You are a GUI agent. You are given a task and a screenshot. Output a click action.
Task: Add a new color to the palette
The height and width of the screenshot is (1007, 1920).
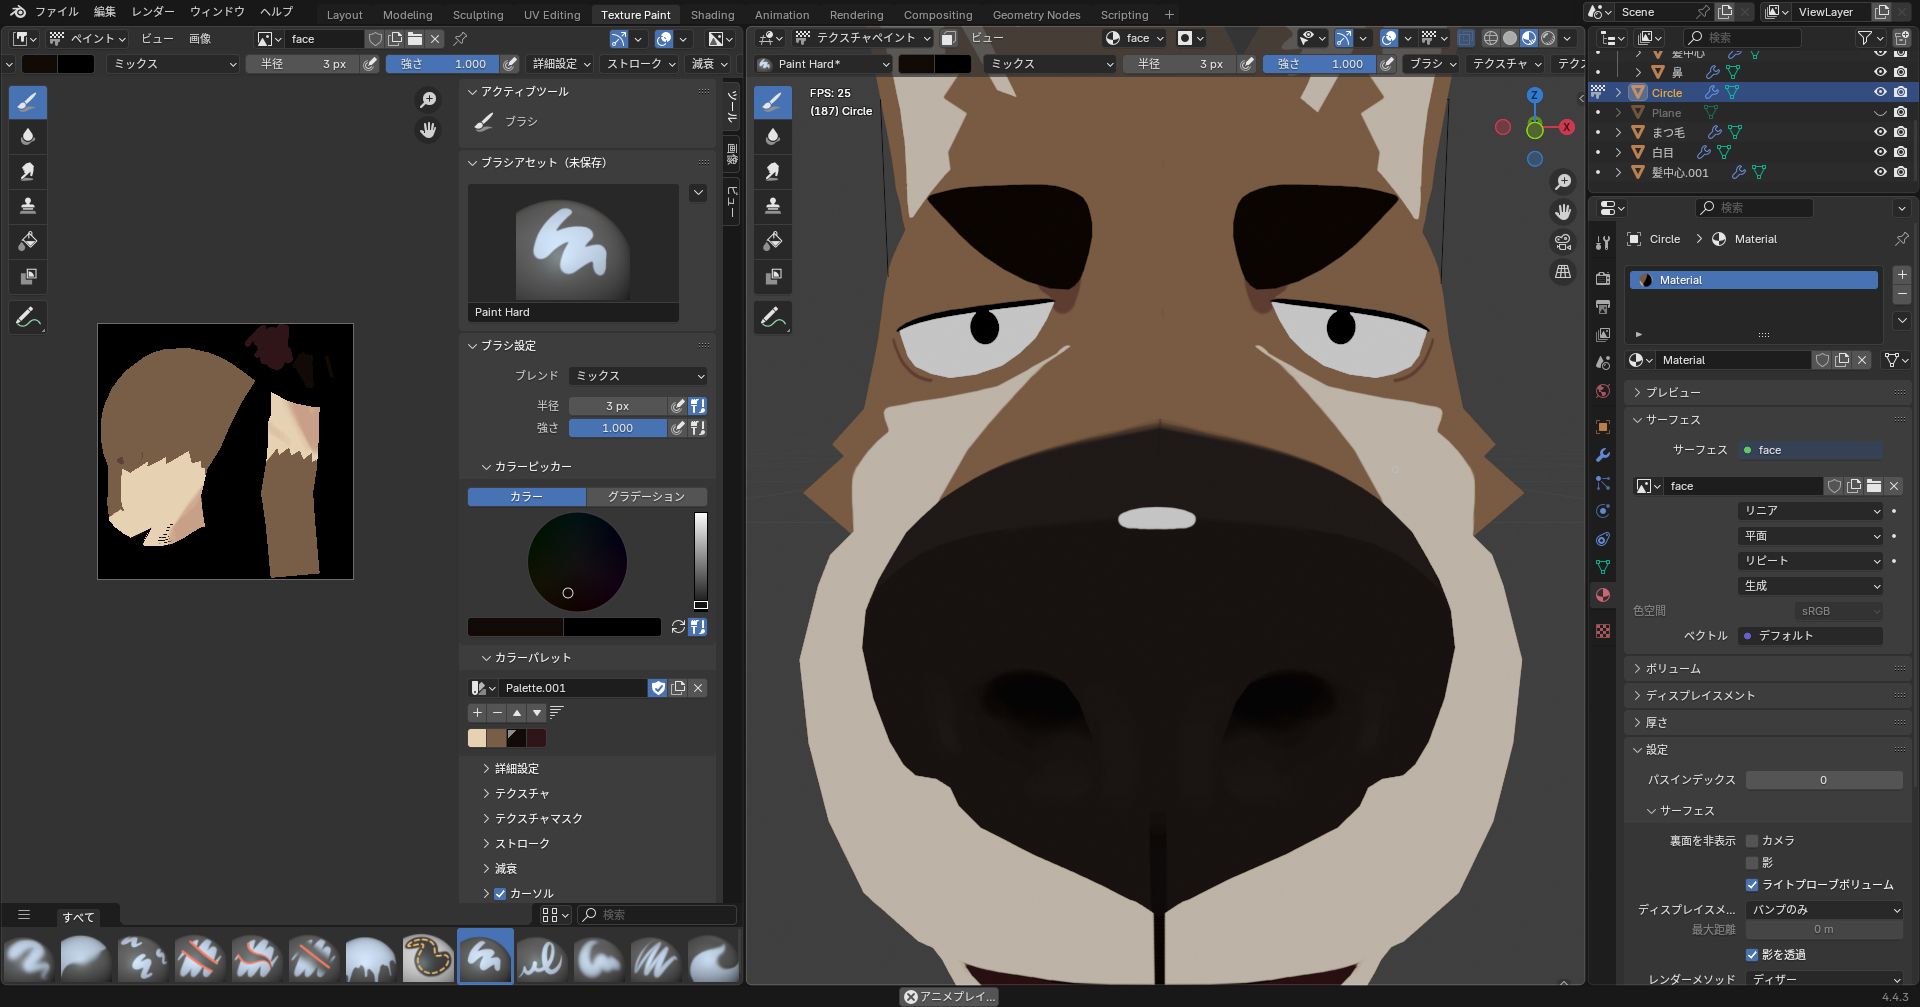tap(477, 713)
